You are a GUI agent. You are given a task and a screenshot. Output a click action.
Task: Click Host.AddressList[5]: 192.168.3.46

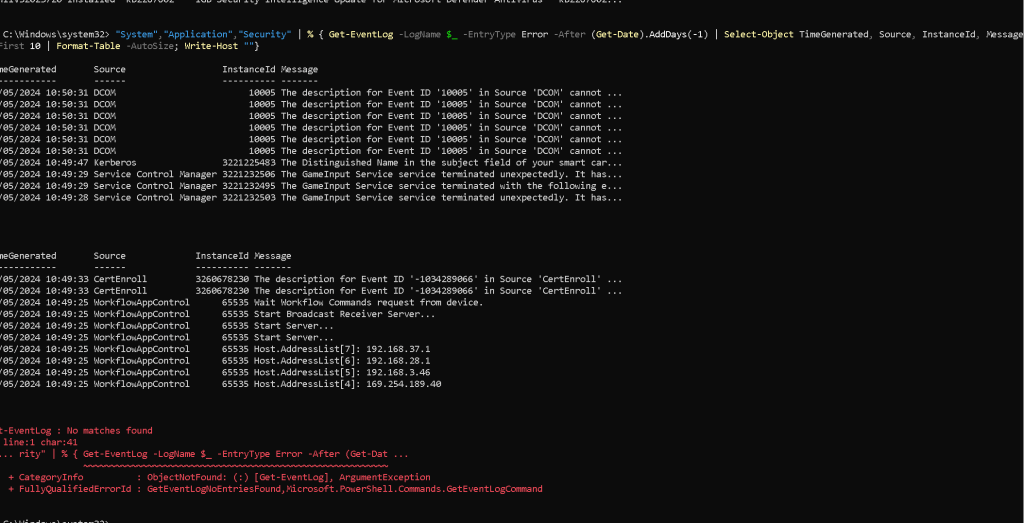342,373
